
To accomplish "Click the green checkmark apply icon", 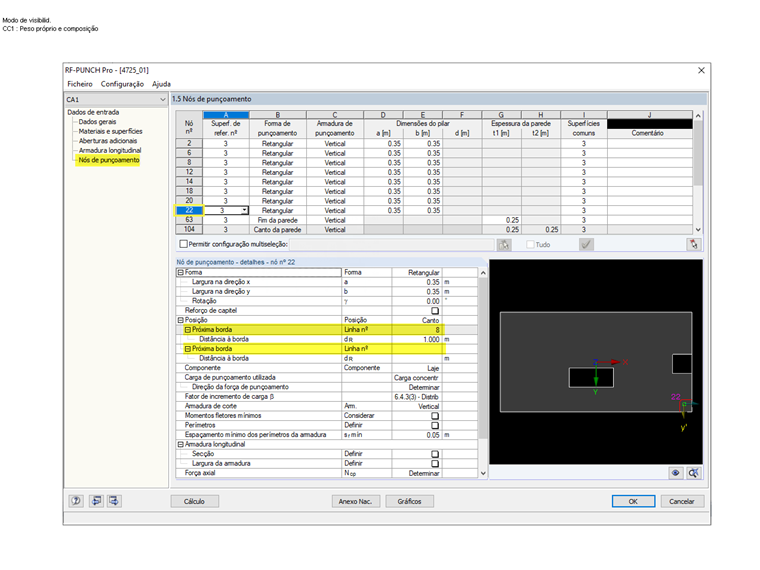I will (x=586, y=244).
